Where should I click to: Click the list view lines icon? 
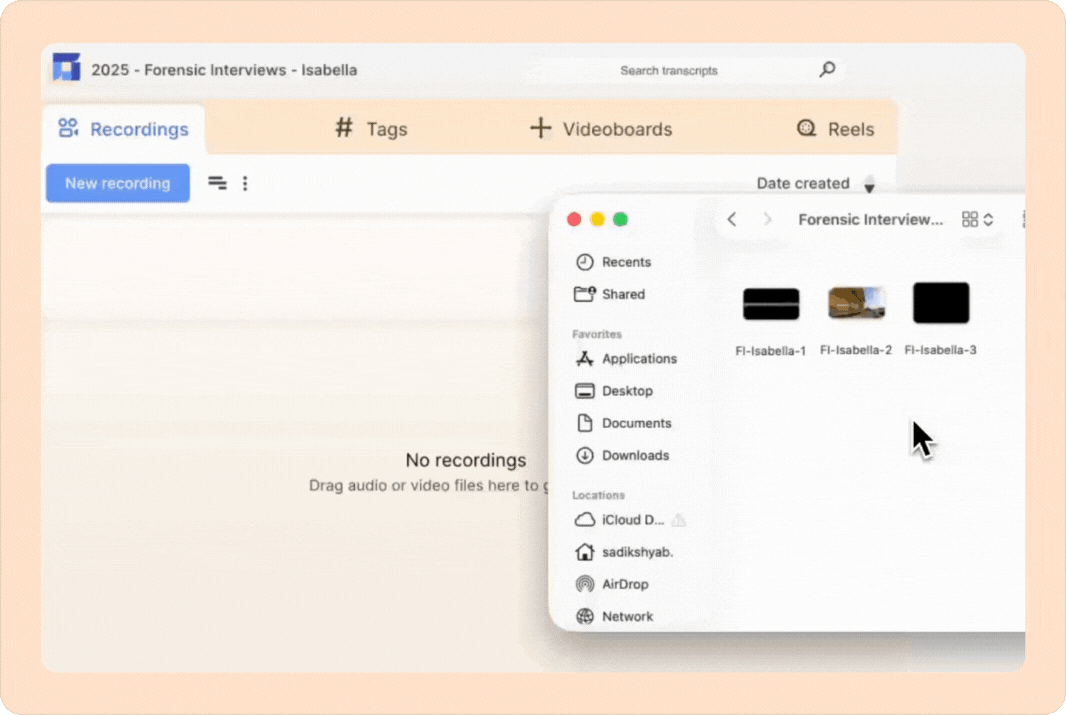click(217, 183)
